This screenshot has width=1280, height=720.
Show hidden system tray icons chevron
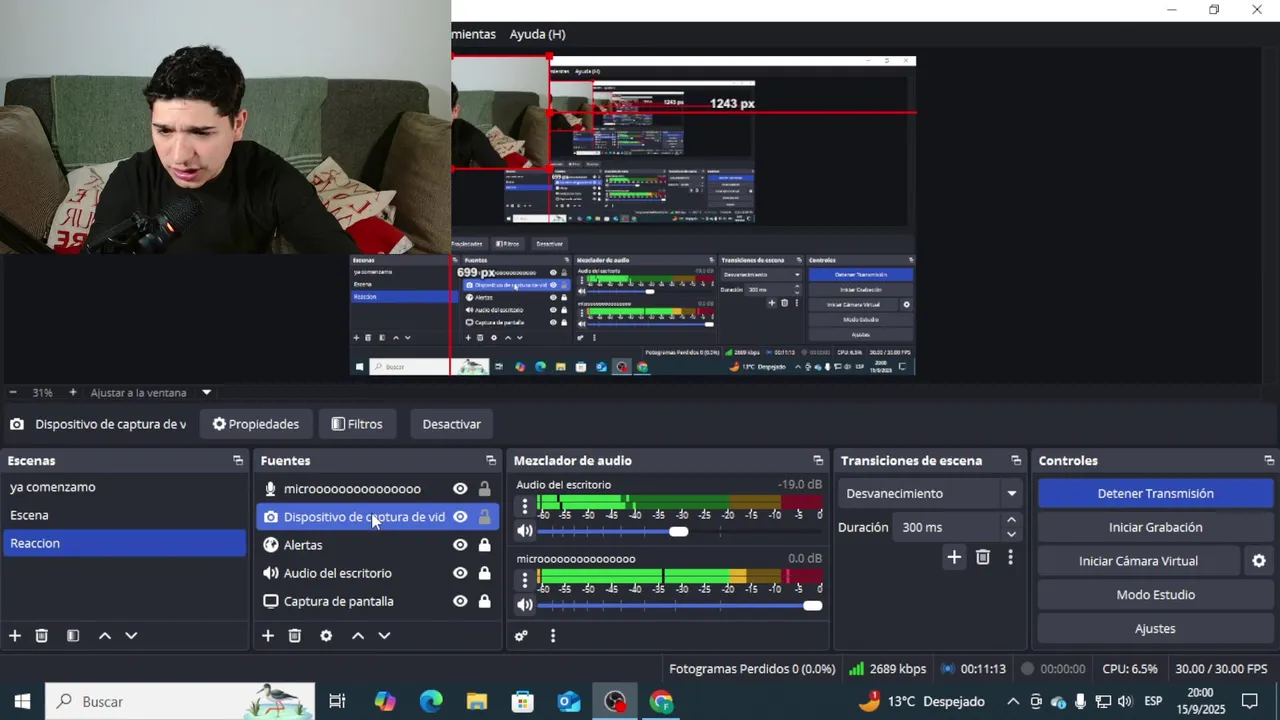pos(1013,702)
